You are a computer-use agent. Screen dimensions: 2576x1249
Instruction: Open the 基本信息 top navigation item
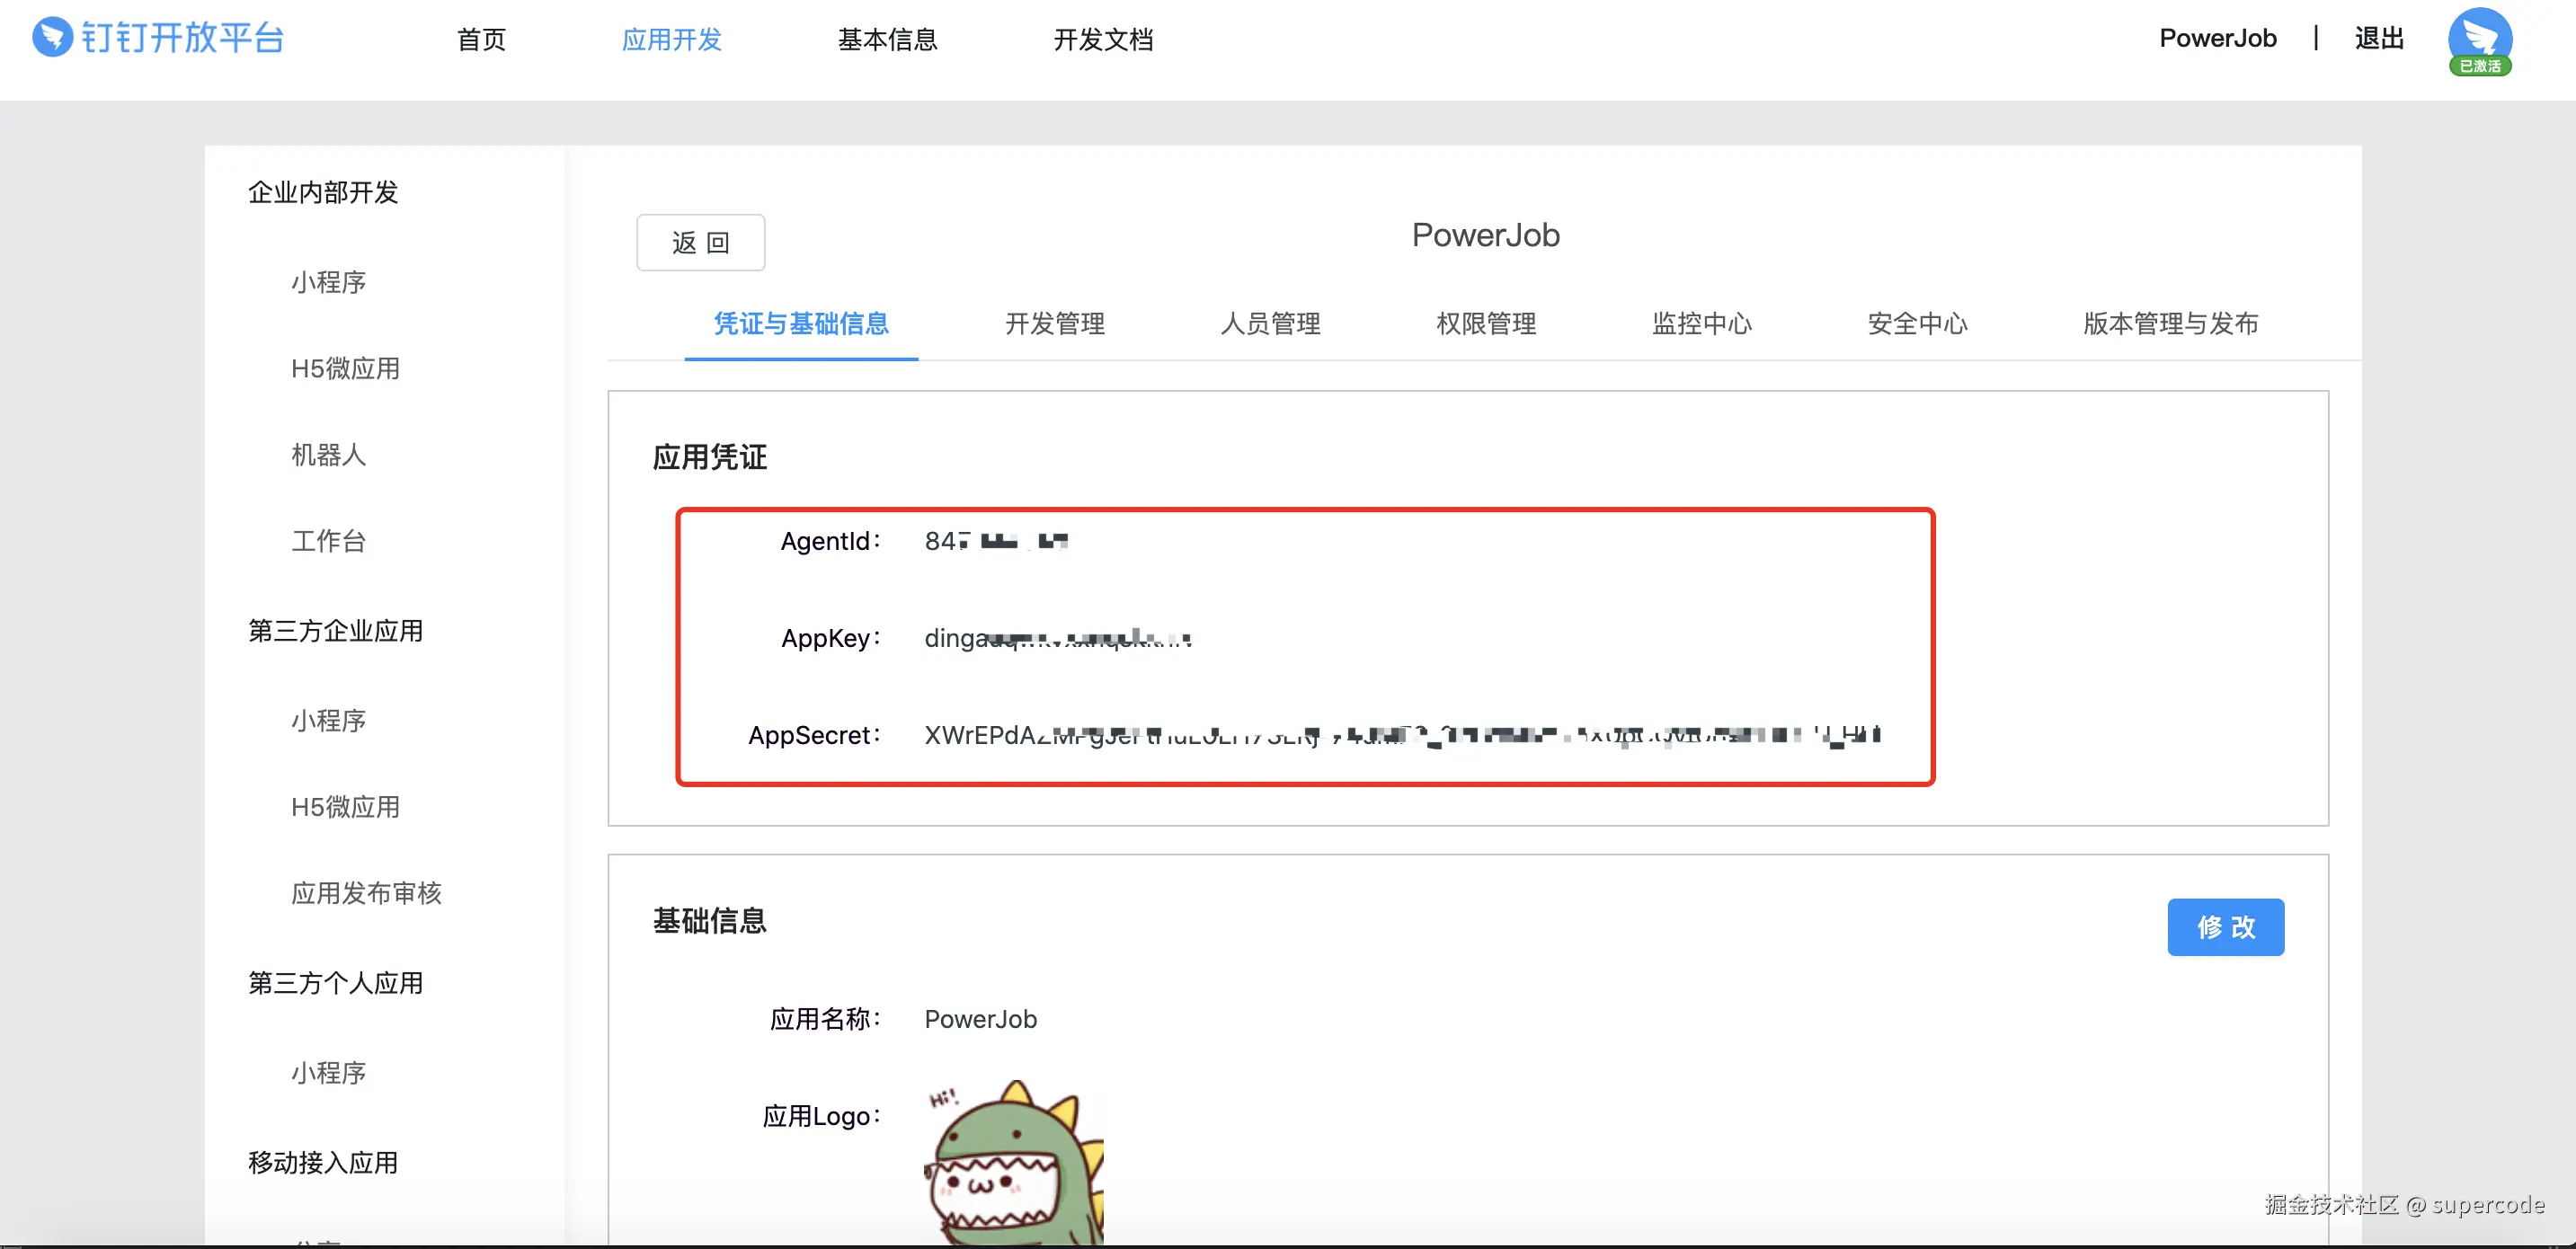887,40
